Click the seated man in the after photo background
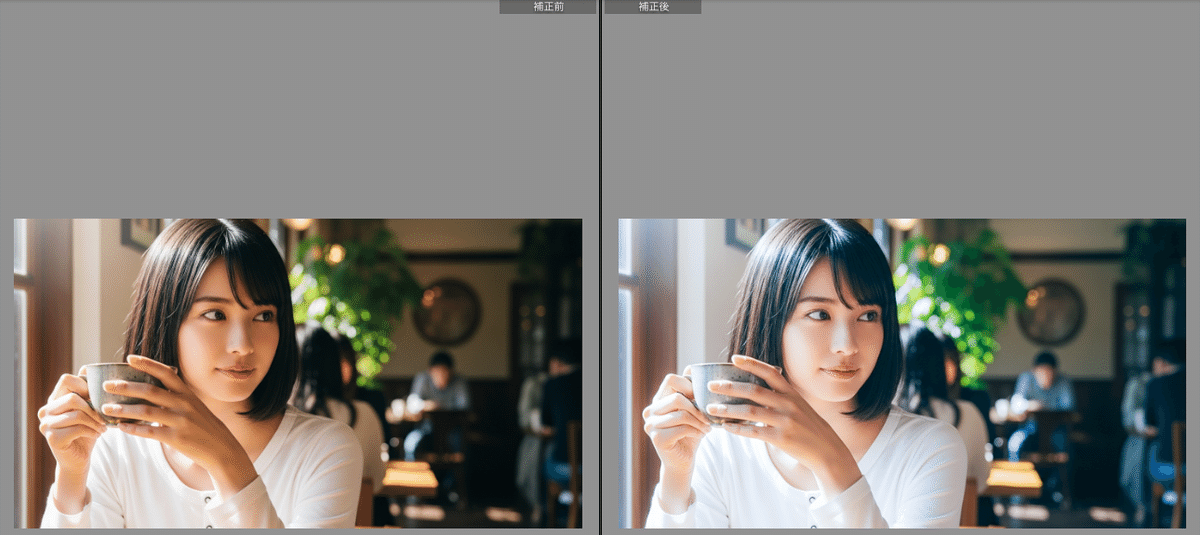The image size is (1200, 535). click(1041, 390)
